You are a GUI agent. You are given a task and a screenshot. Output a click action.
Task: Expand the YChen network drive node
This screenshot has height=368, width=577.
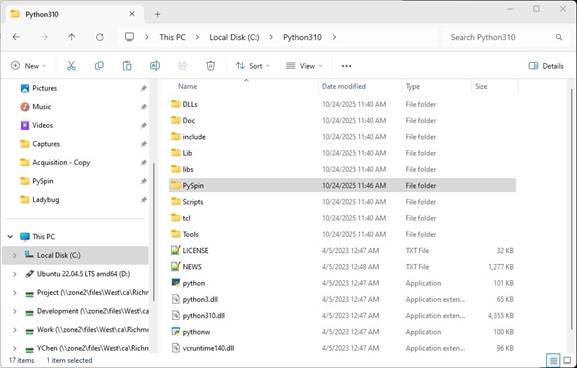[14, 348]
